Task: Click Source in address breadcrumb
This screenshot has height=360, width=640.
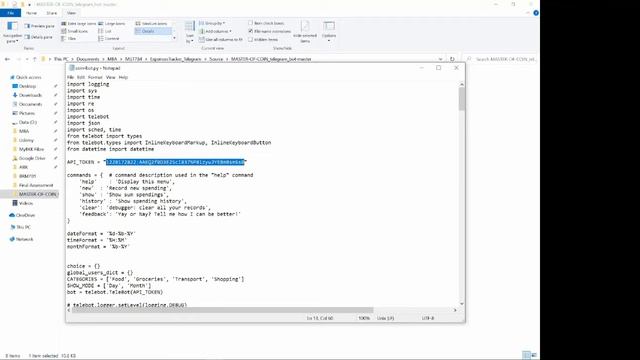Action: [x=216, y=59]
